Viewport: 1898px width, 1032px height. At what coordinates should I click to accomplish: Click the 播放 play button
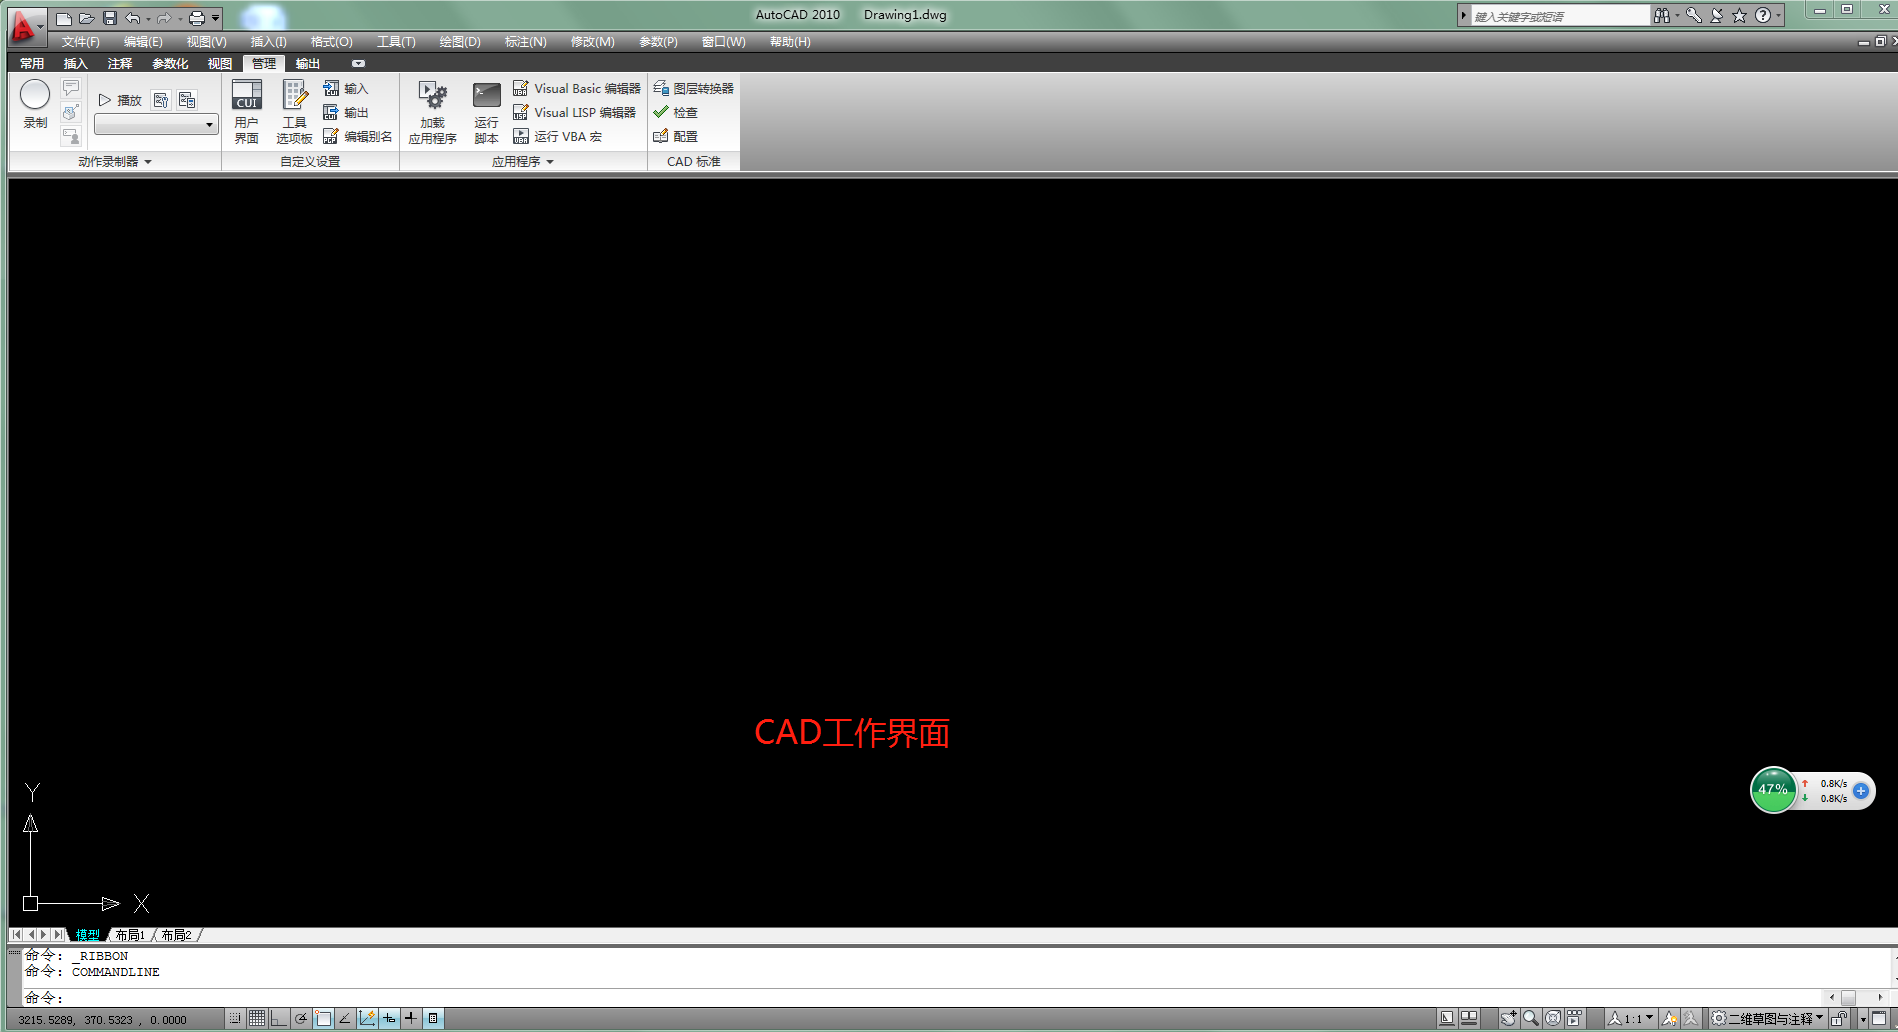pos(120,100)
